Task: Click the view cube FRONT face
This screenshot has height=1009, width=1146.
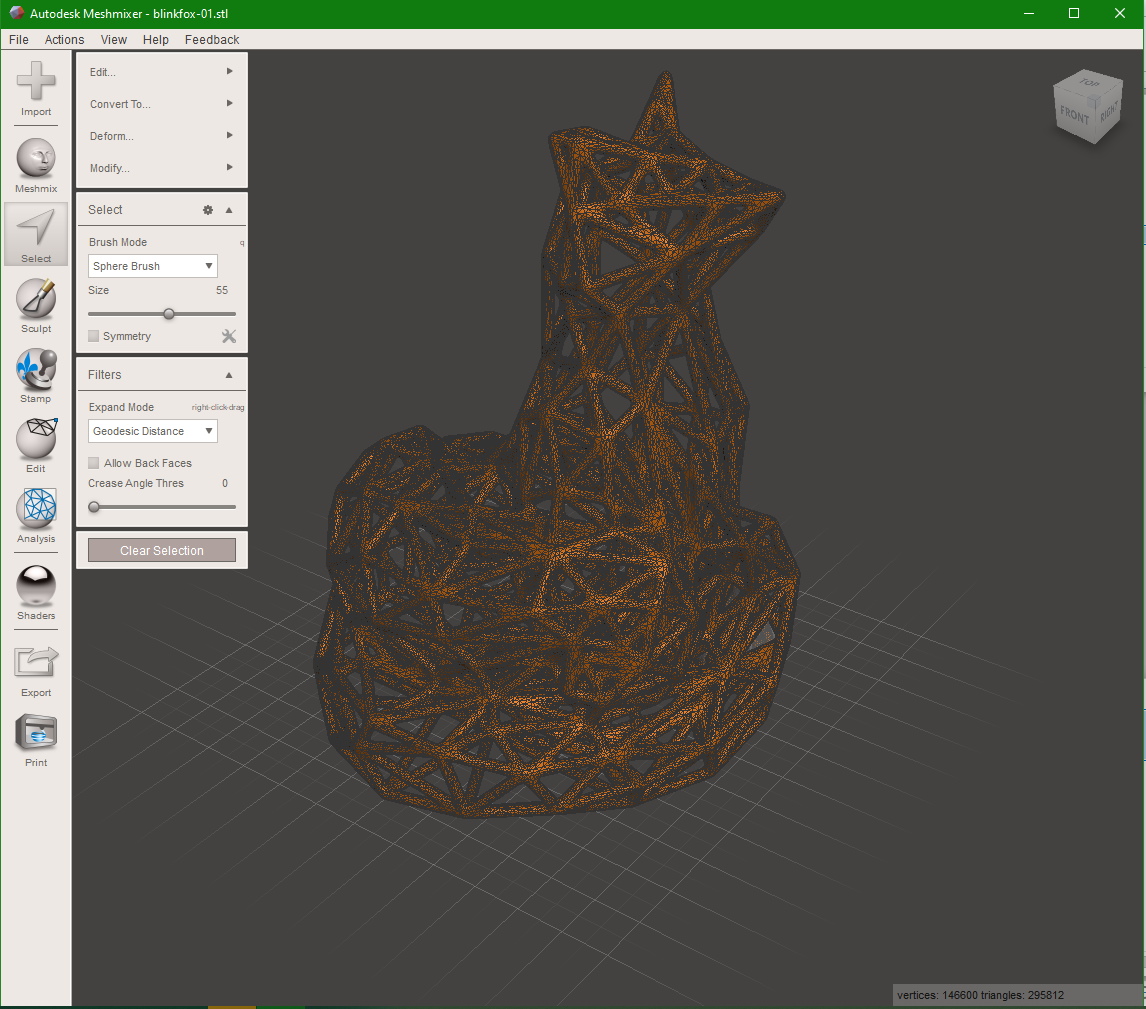Action: pos(1074,114)
